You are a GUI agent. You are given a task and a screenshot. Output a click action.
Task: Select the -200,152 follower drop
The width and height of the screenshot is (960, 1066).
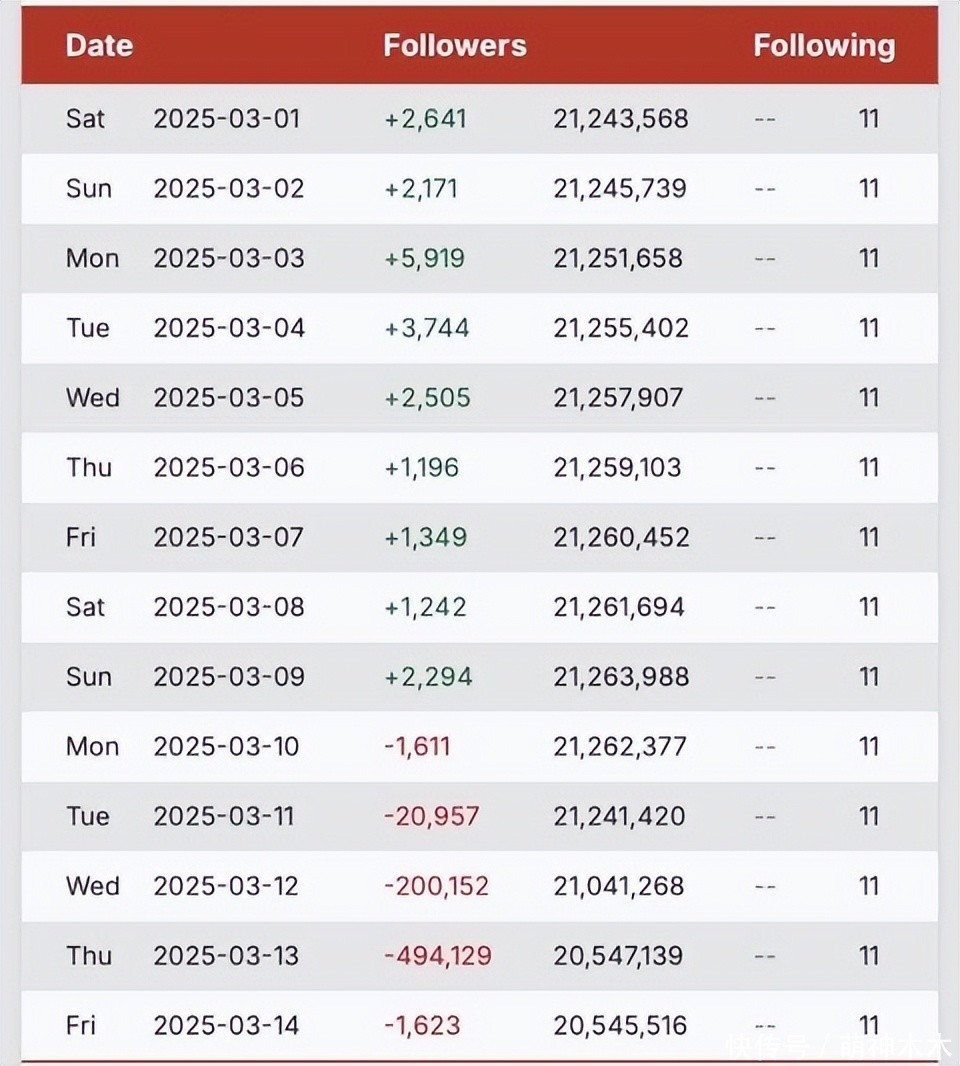point(436,887)
